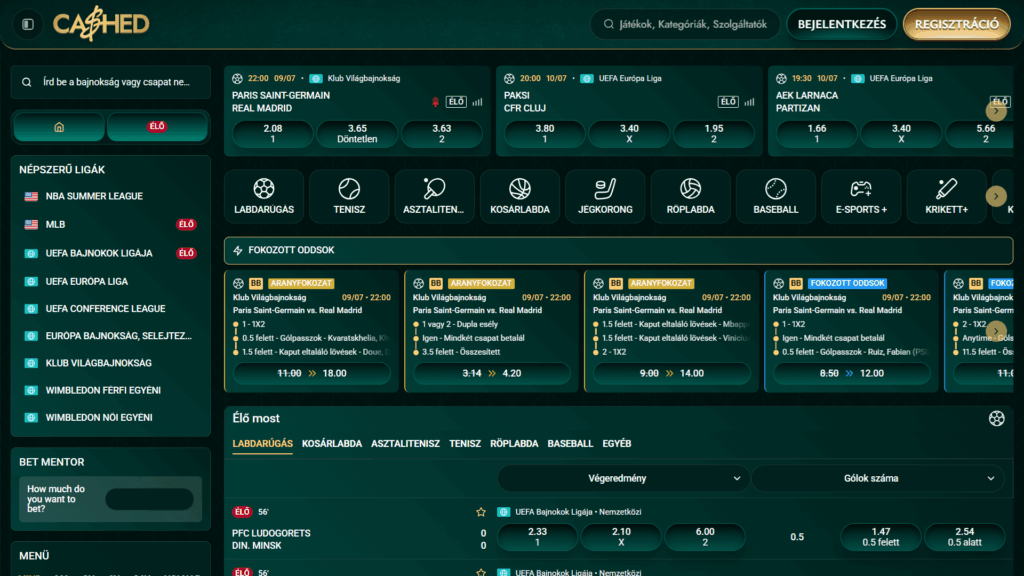Select the Egyéb tab under Élő most
The width and height of the screenshot is (1024, 576).
617,444
